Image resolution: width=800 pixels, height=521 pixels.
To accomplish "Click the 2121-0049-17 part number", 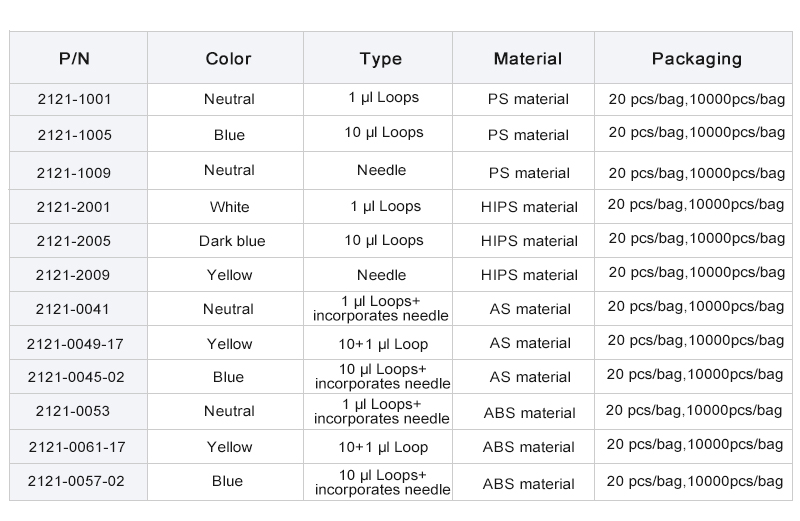I will click(x=74, y=344).
